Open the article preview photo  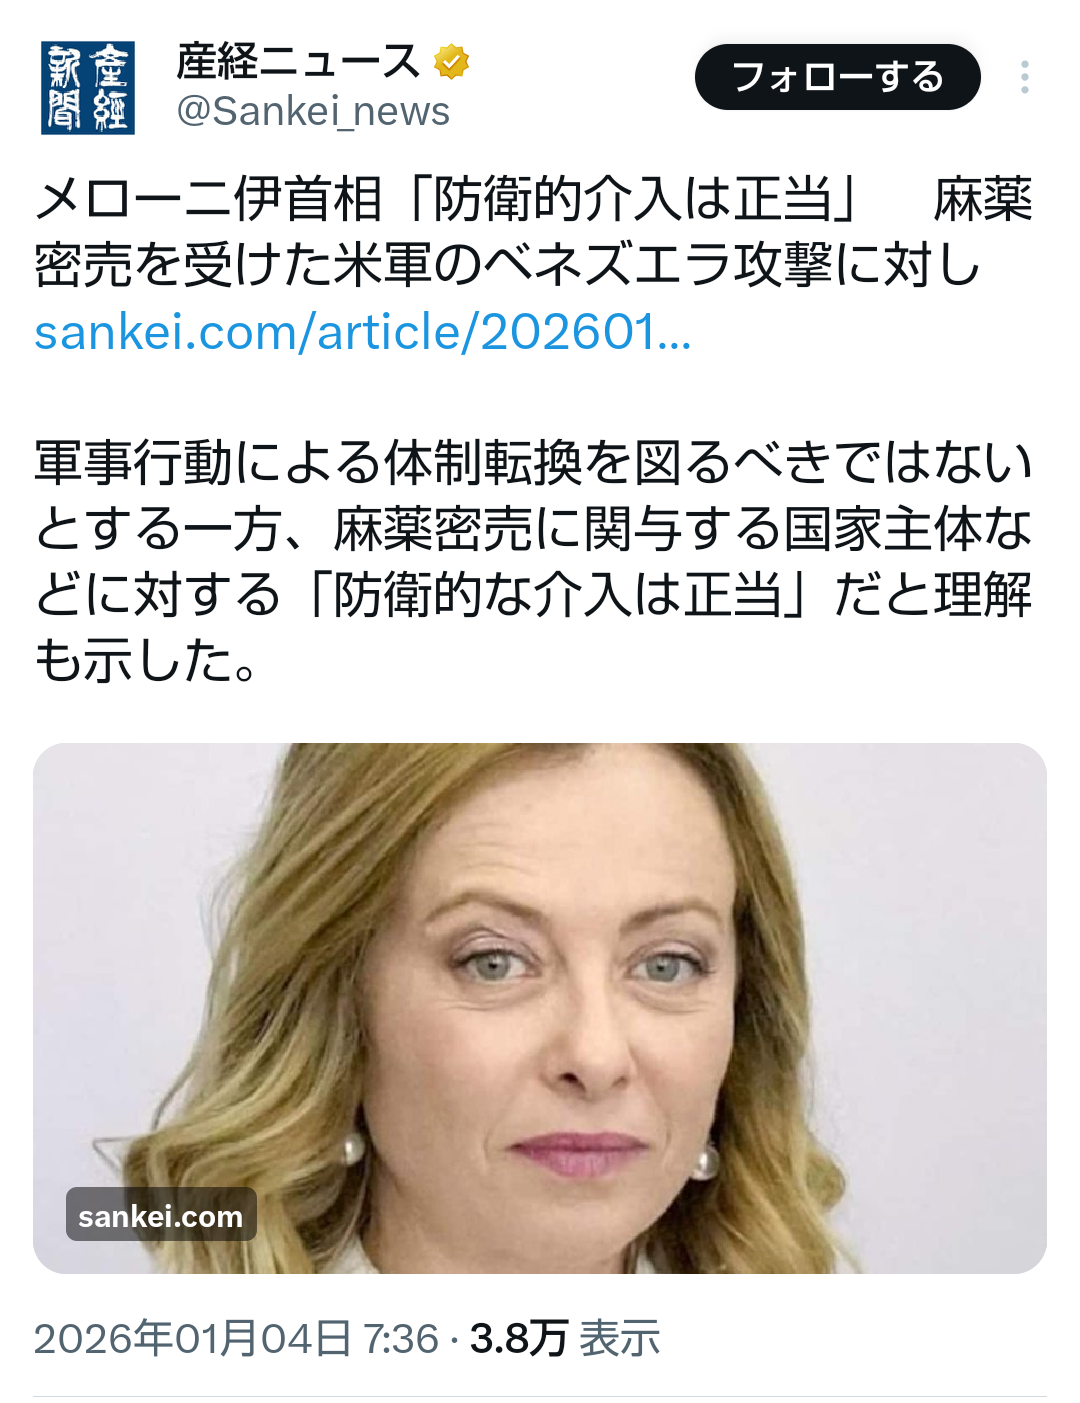tap(540, 1008)
